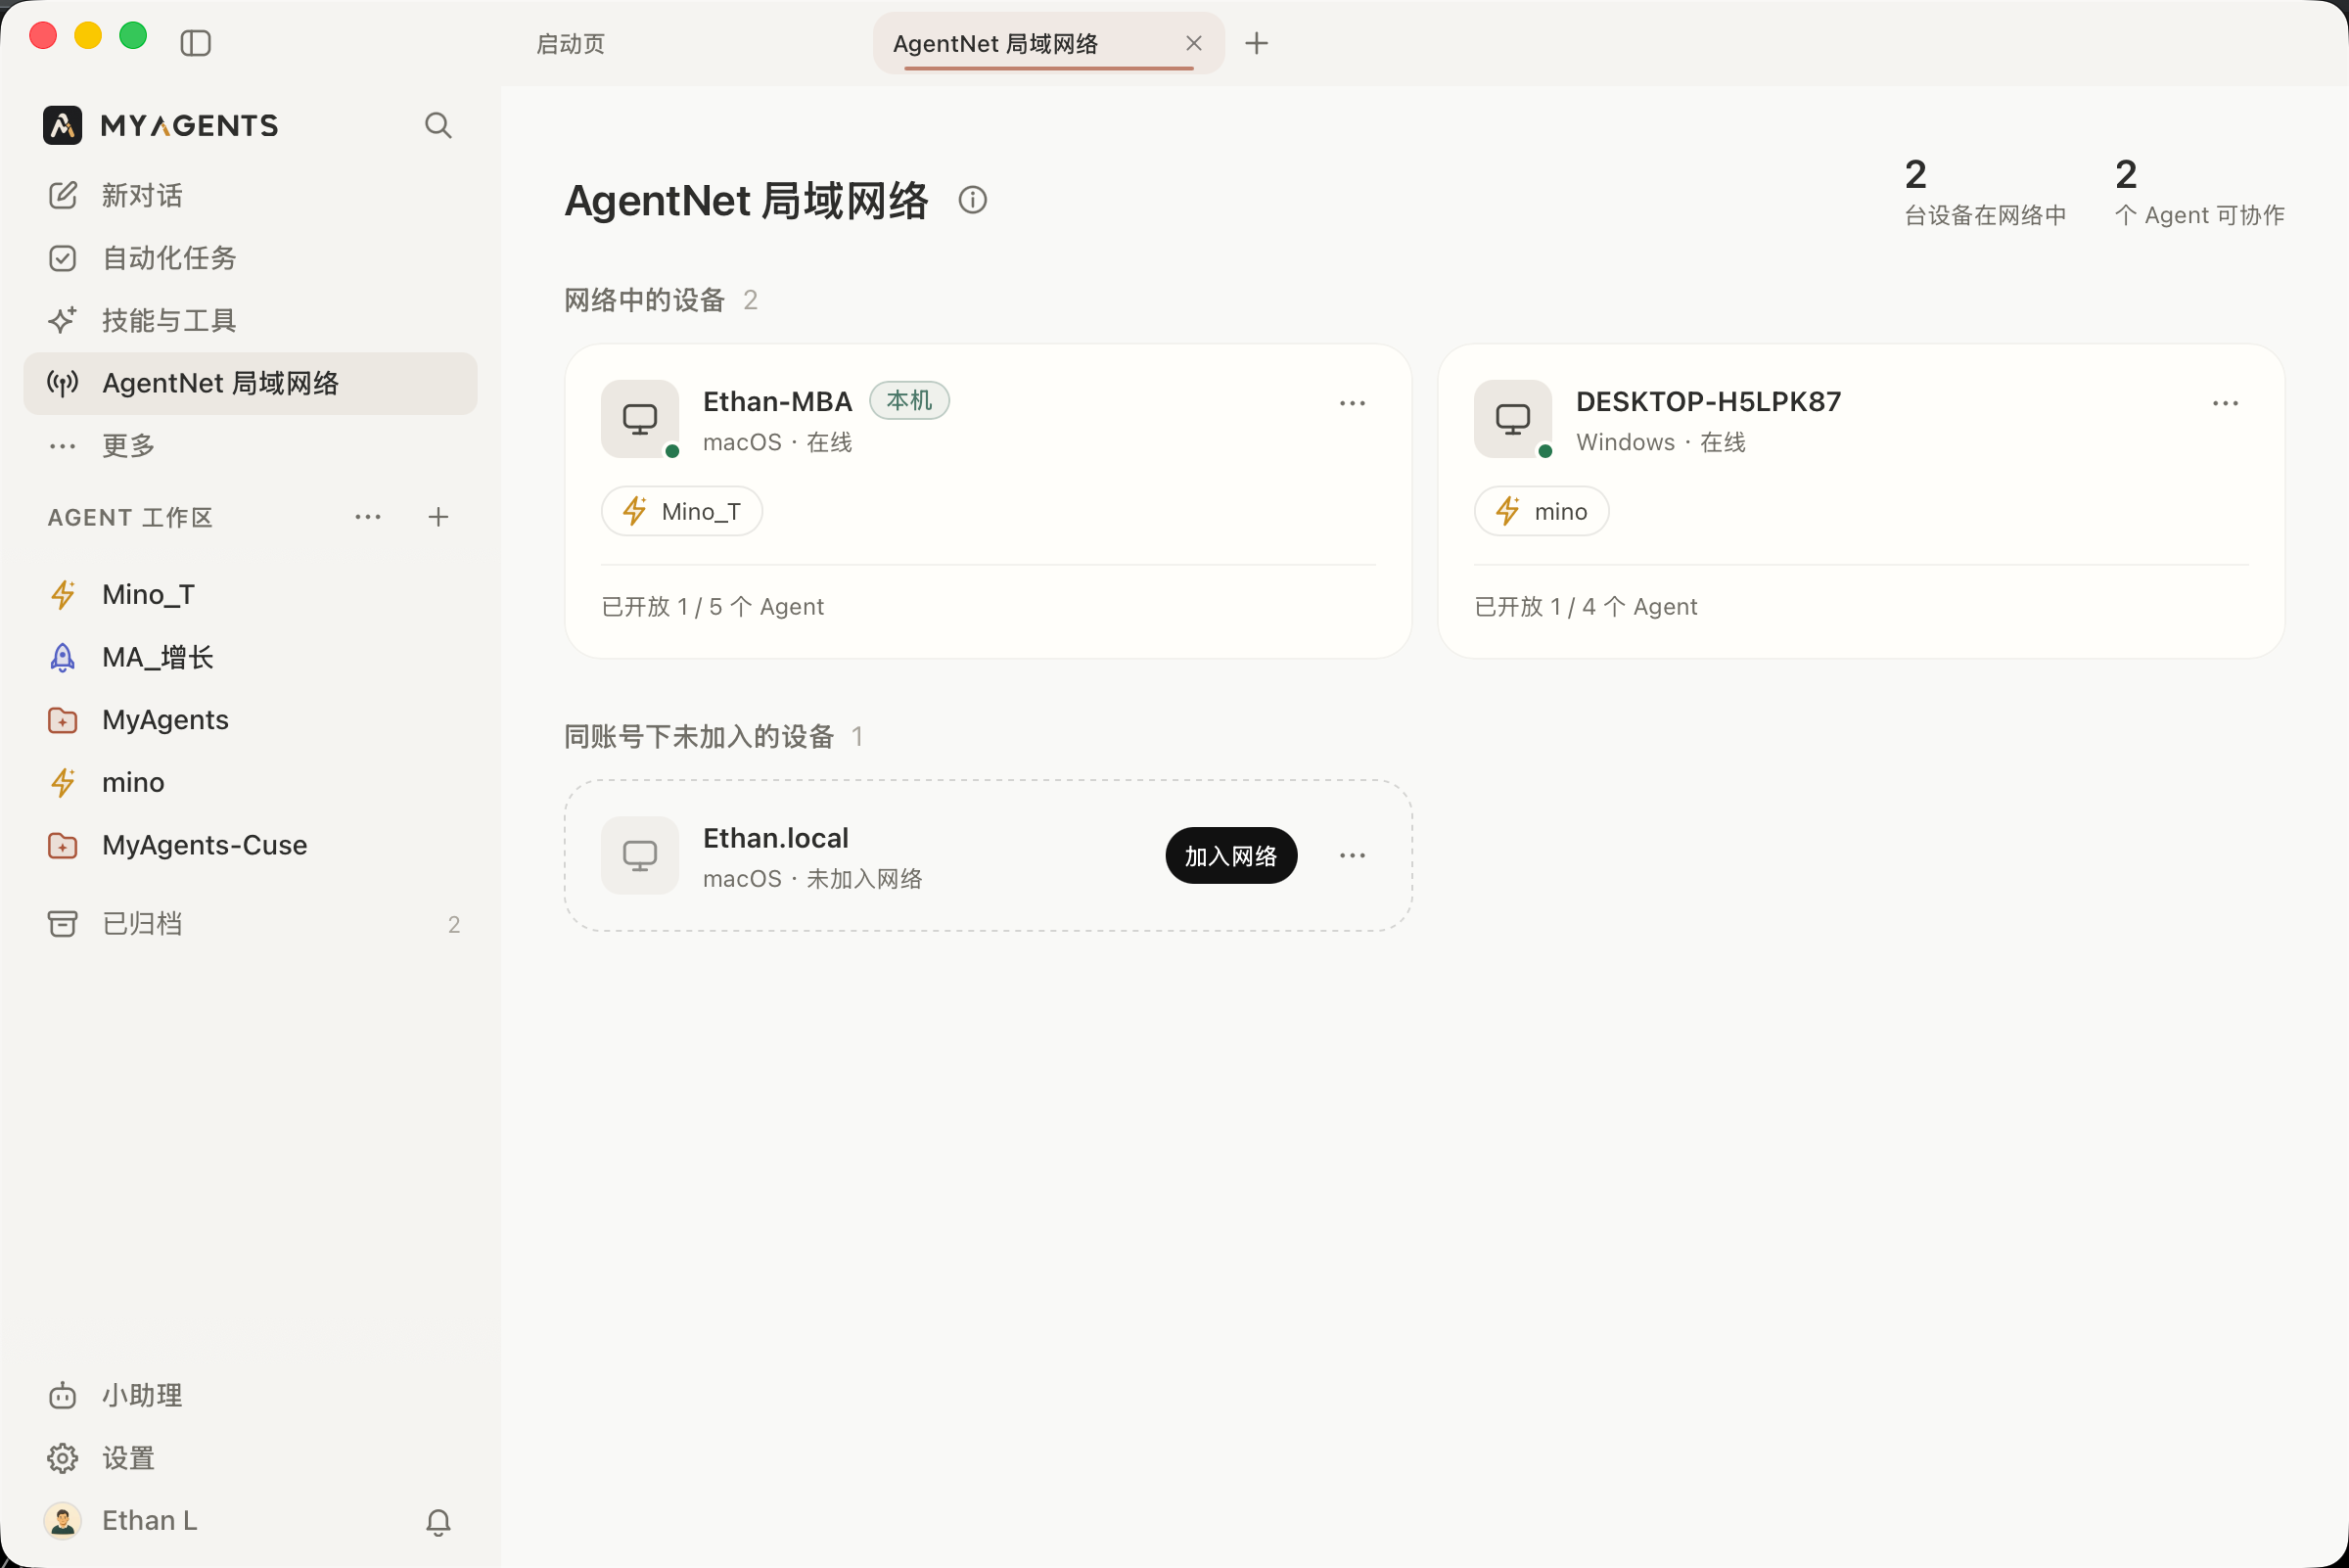Viewport: 2349px width, 1568px height.
Task: Click the Ethan.local device monitor icon
Action: click(640, 856)
